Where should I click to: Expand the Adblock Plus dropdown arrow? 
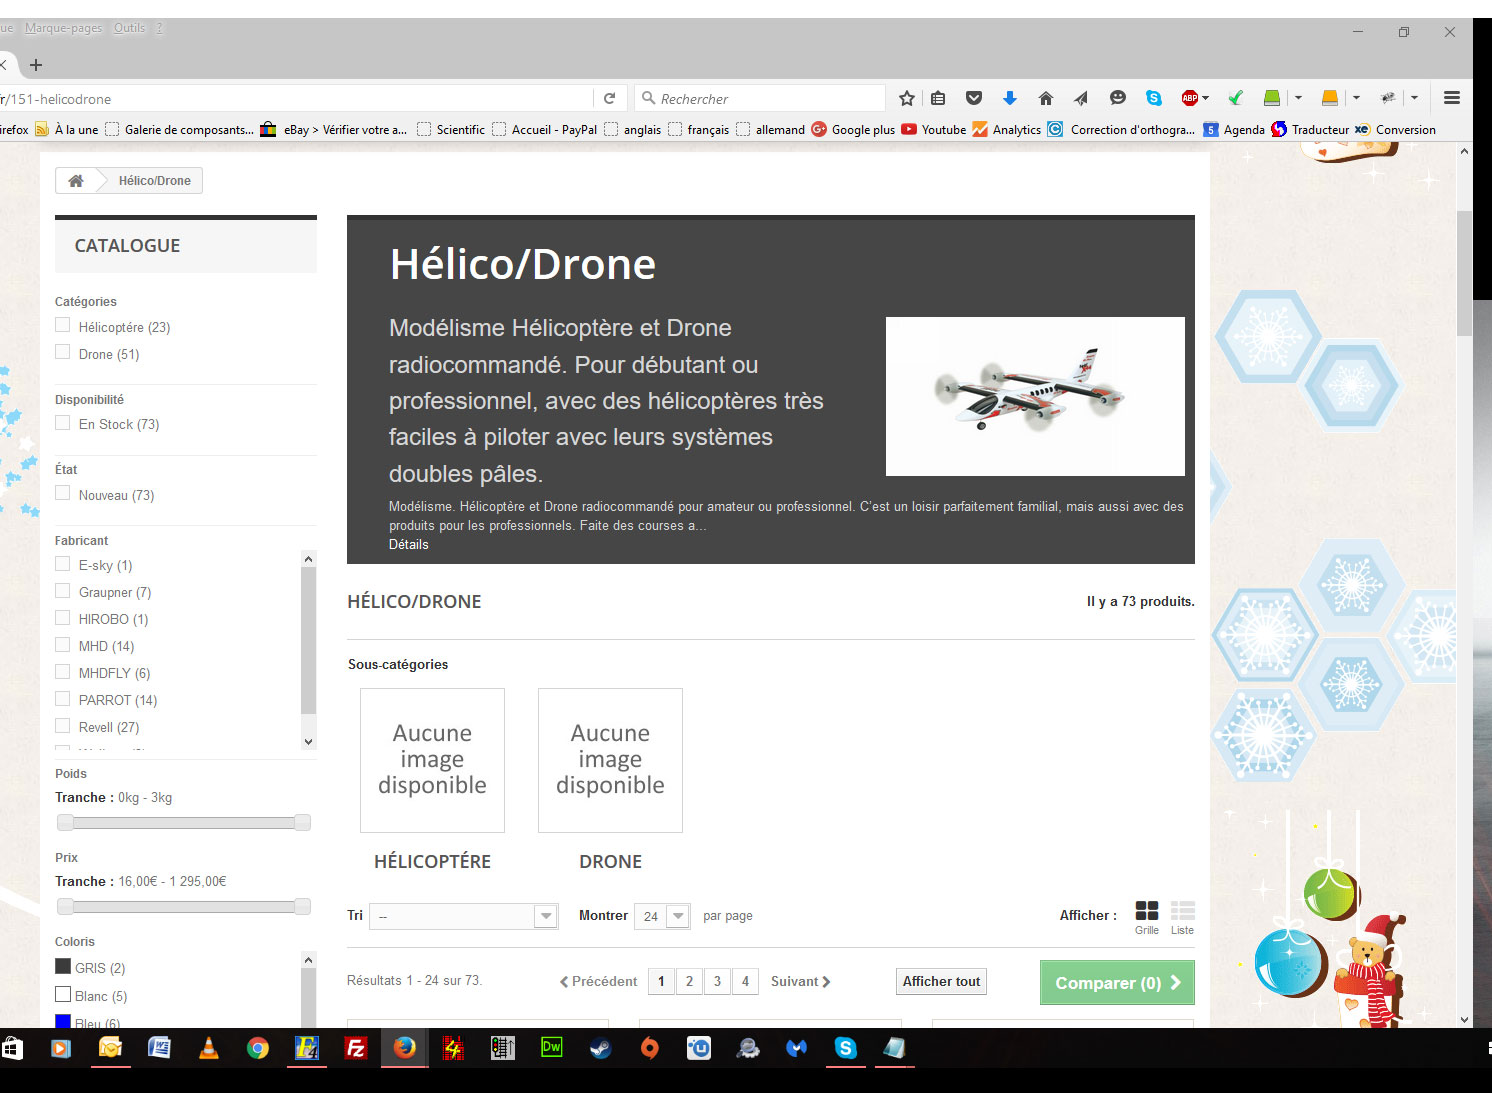click(x=1206, y=98)
